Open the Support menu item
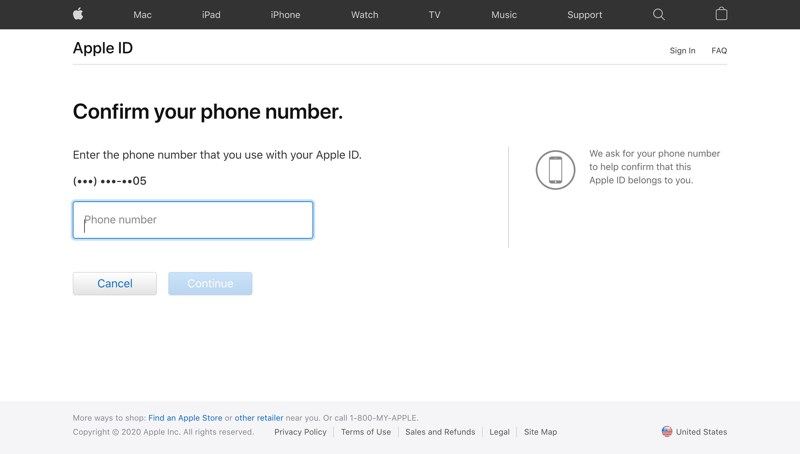This screenshot has height=454, width=800. pos(585,15)
